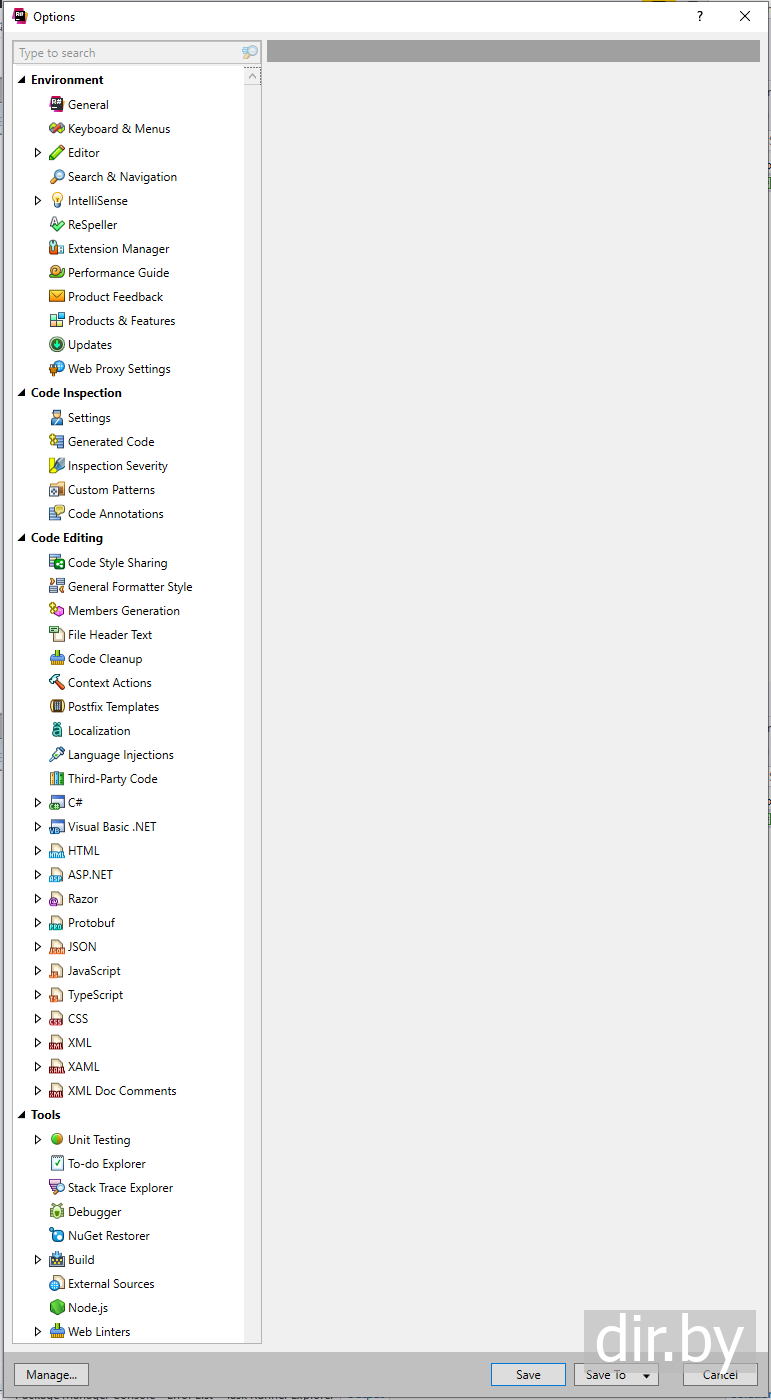The image size is (771, 1400).
Task: Click the Generated Code icon
Action: point(57,441)
